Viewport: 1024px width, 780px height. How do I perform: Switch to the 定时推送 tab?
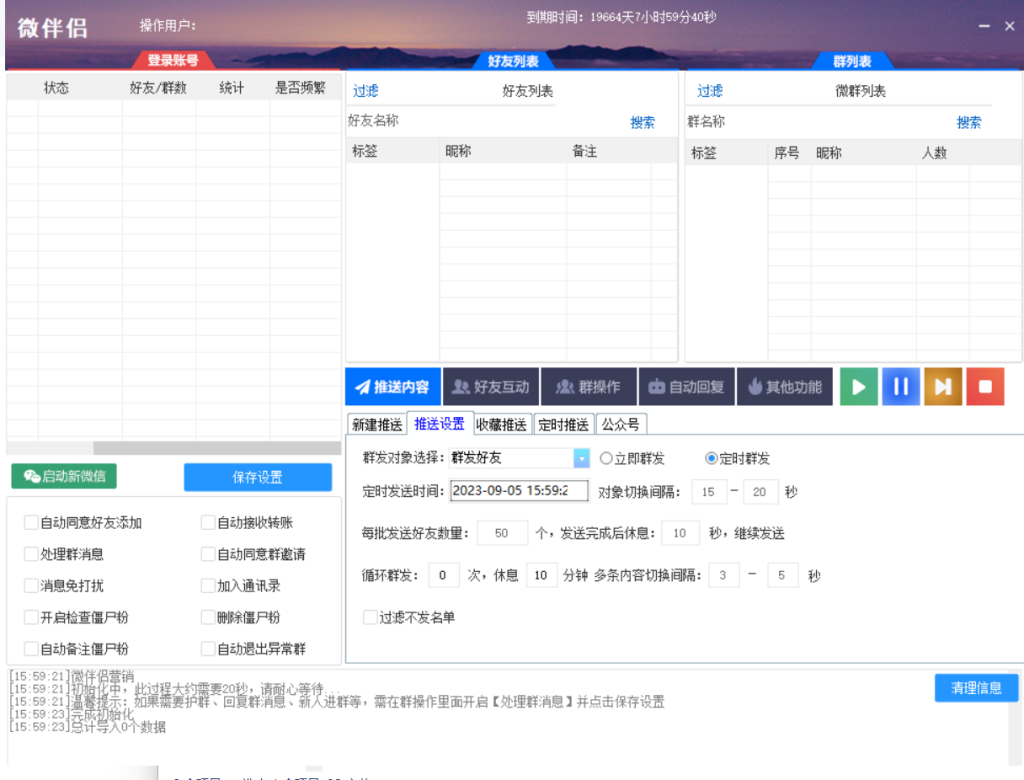[564, 425]
